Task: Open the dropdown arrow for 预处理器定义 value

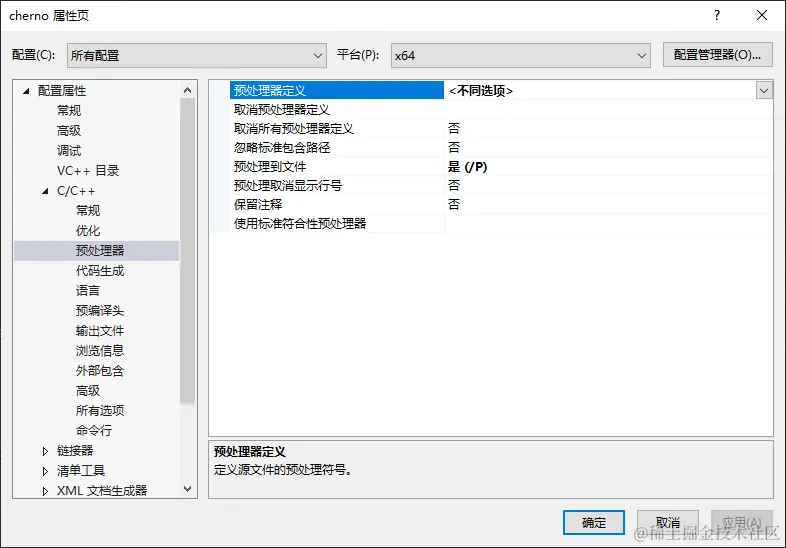Action: pyautogui.click(x=764, y=91)
